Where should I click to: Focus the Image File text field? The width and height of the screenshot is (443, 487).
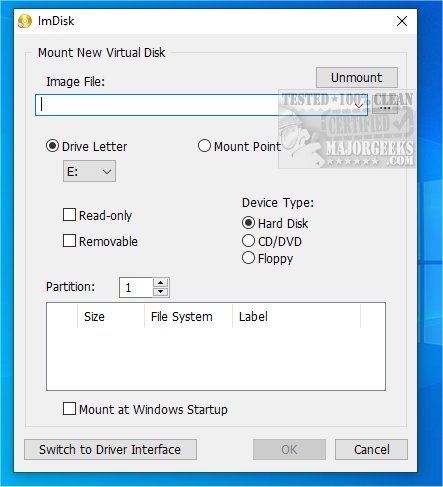coord(193,105)
